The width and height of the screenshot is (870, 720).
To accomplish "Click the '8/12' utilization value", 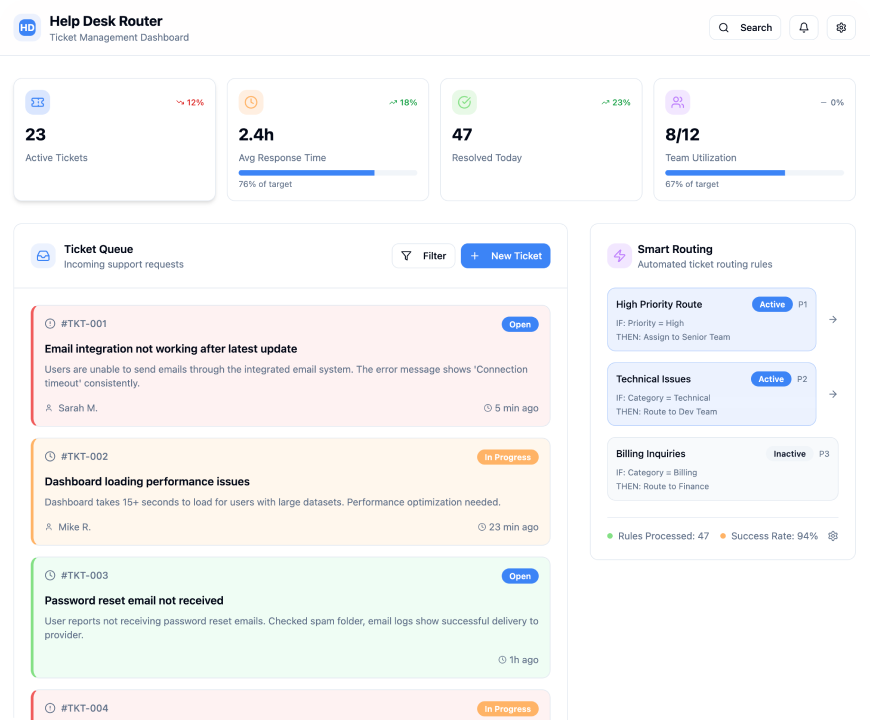I will click(682, 135).
